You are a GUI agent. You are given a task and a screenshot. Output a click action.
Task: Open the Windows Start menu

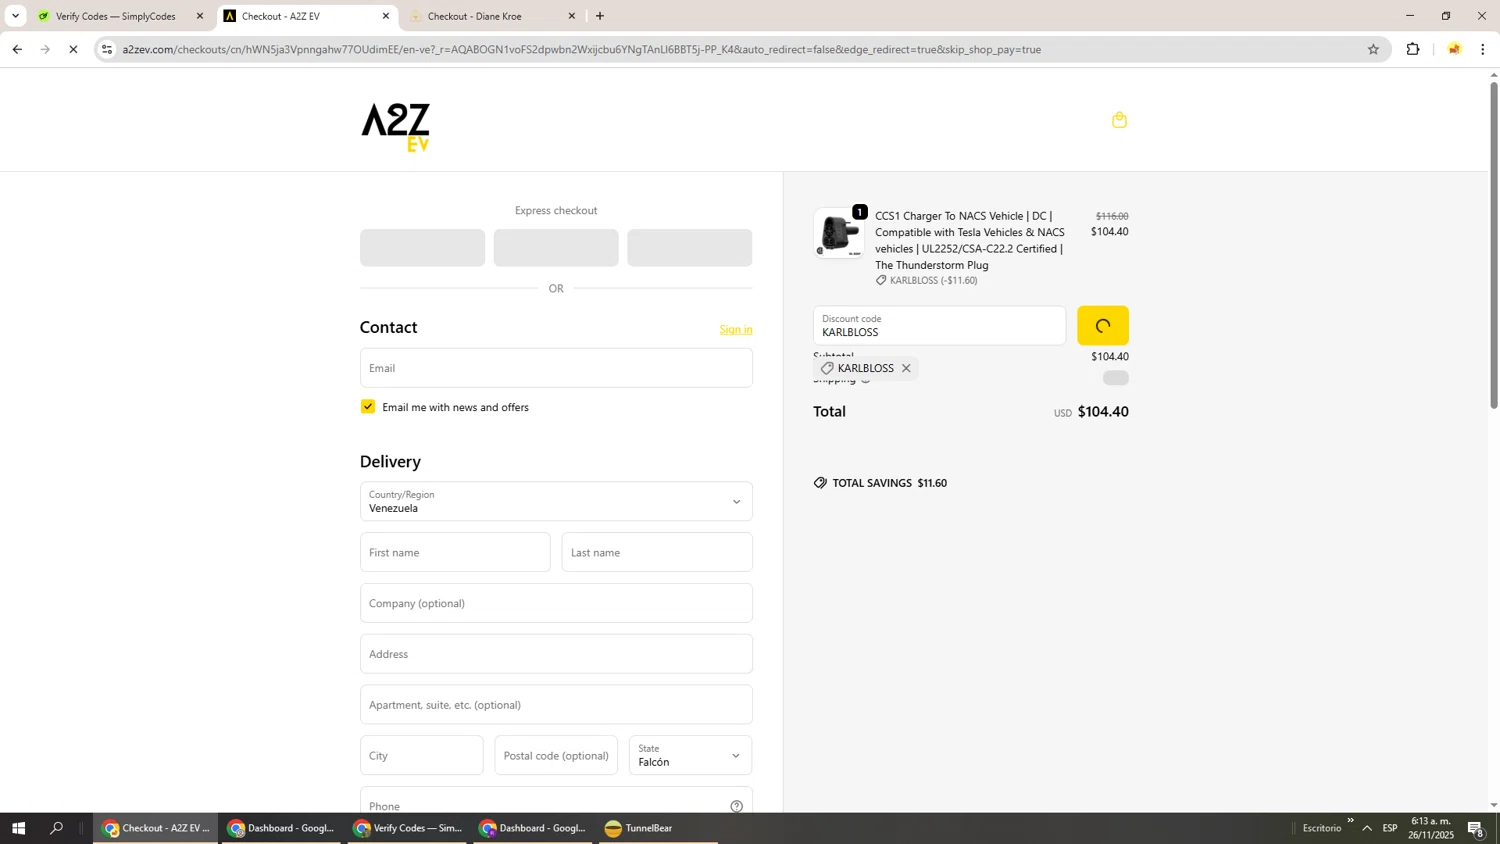18,828
